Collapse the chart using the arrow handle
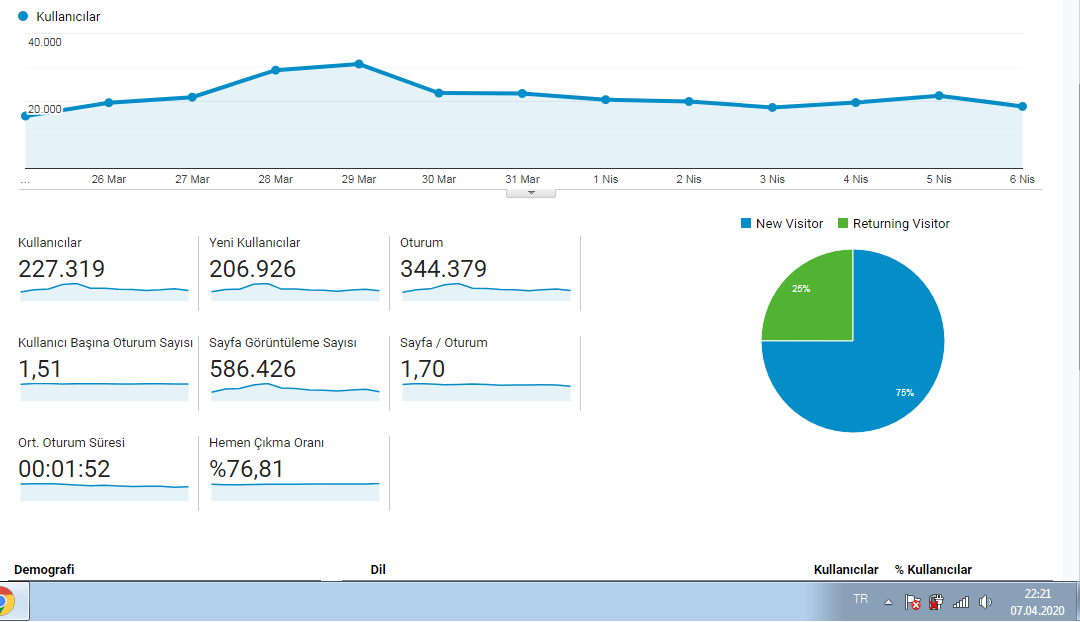 (x=531, y=194)
